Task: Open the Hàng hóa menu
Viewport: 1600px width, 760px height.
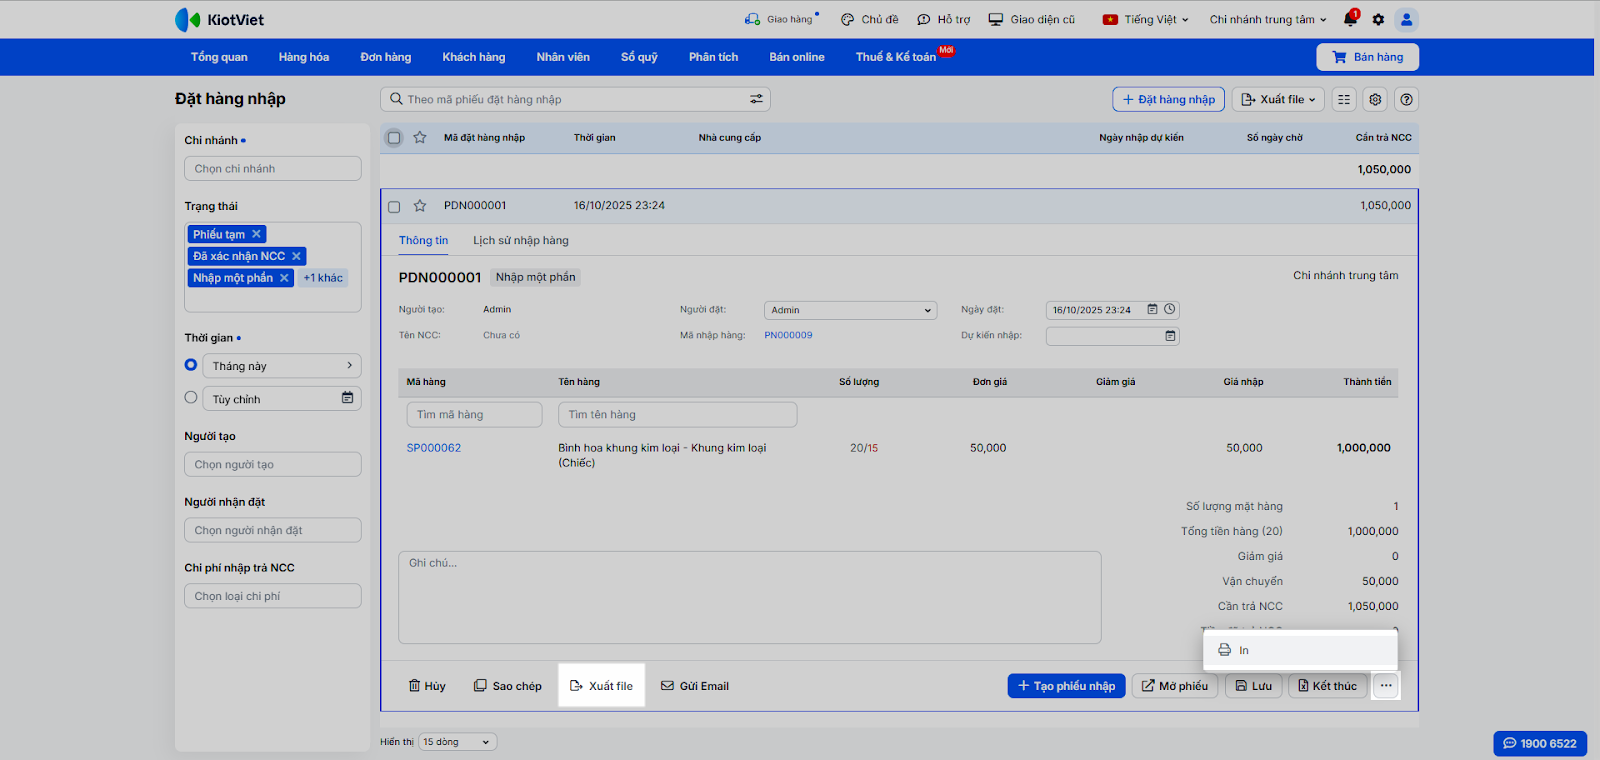Action: point(303,57)
